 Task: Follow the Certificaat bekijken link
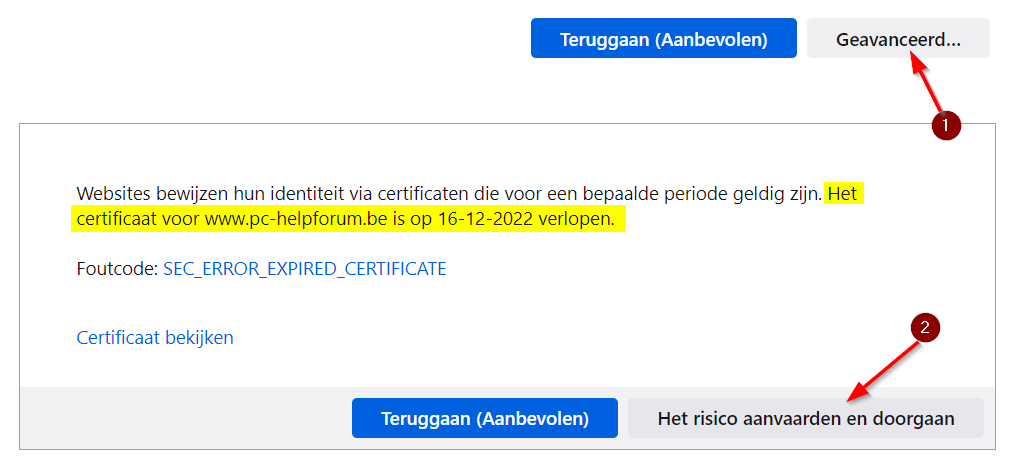pyautogui.click(x=155, y=337)
